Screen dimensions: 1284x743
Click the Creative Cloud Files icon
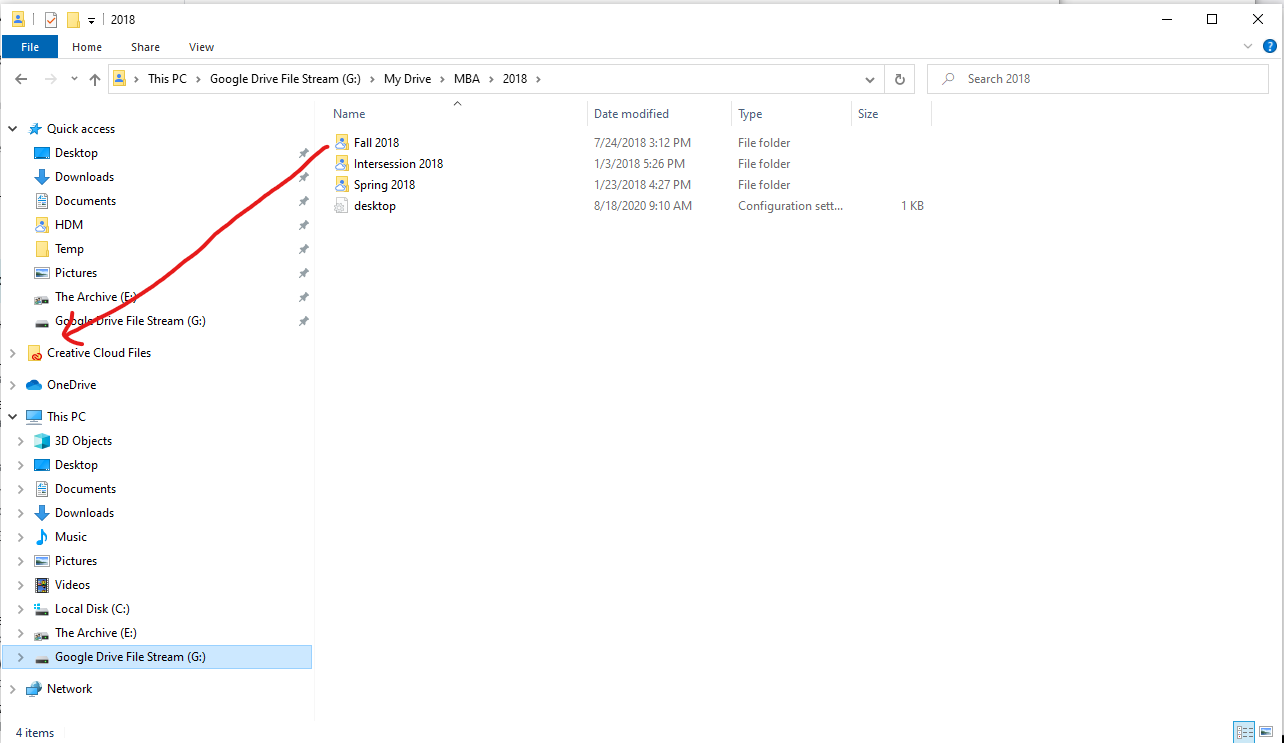[34, 353]
